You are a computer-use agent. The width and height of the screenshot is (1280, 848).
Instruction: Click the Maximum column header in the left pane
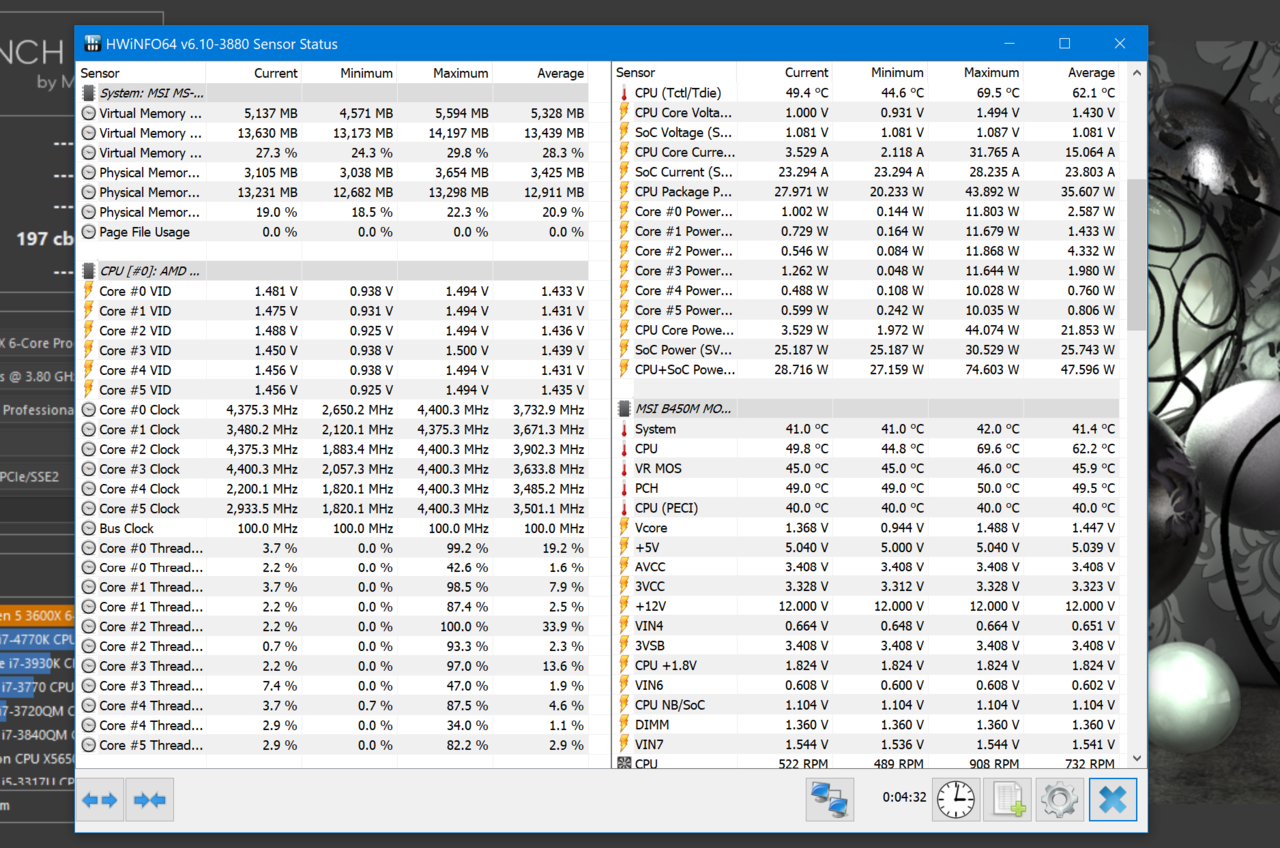pos(445,73)
